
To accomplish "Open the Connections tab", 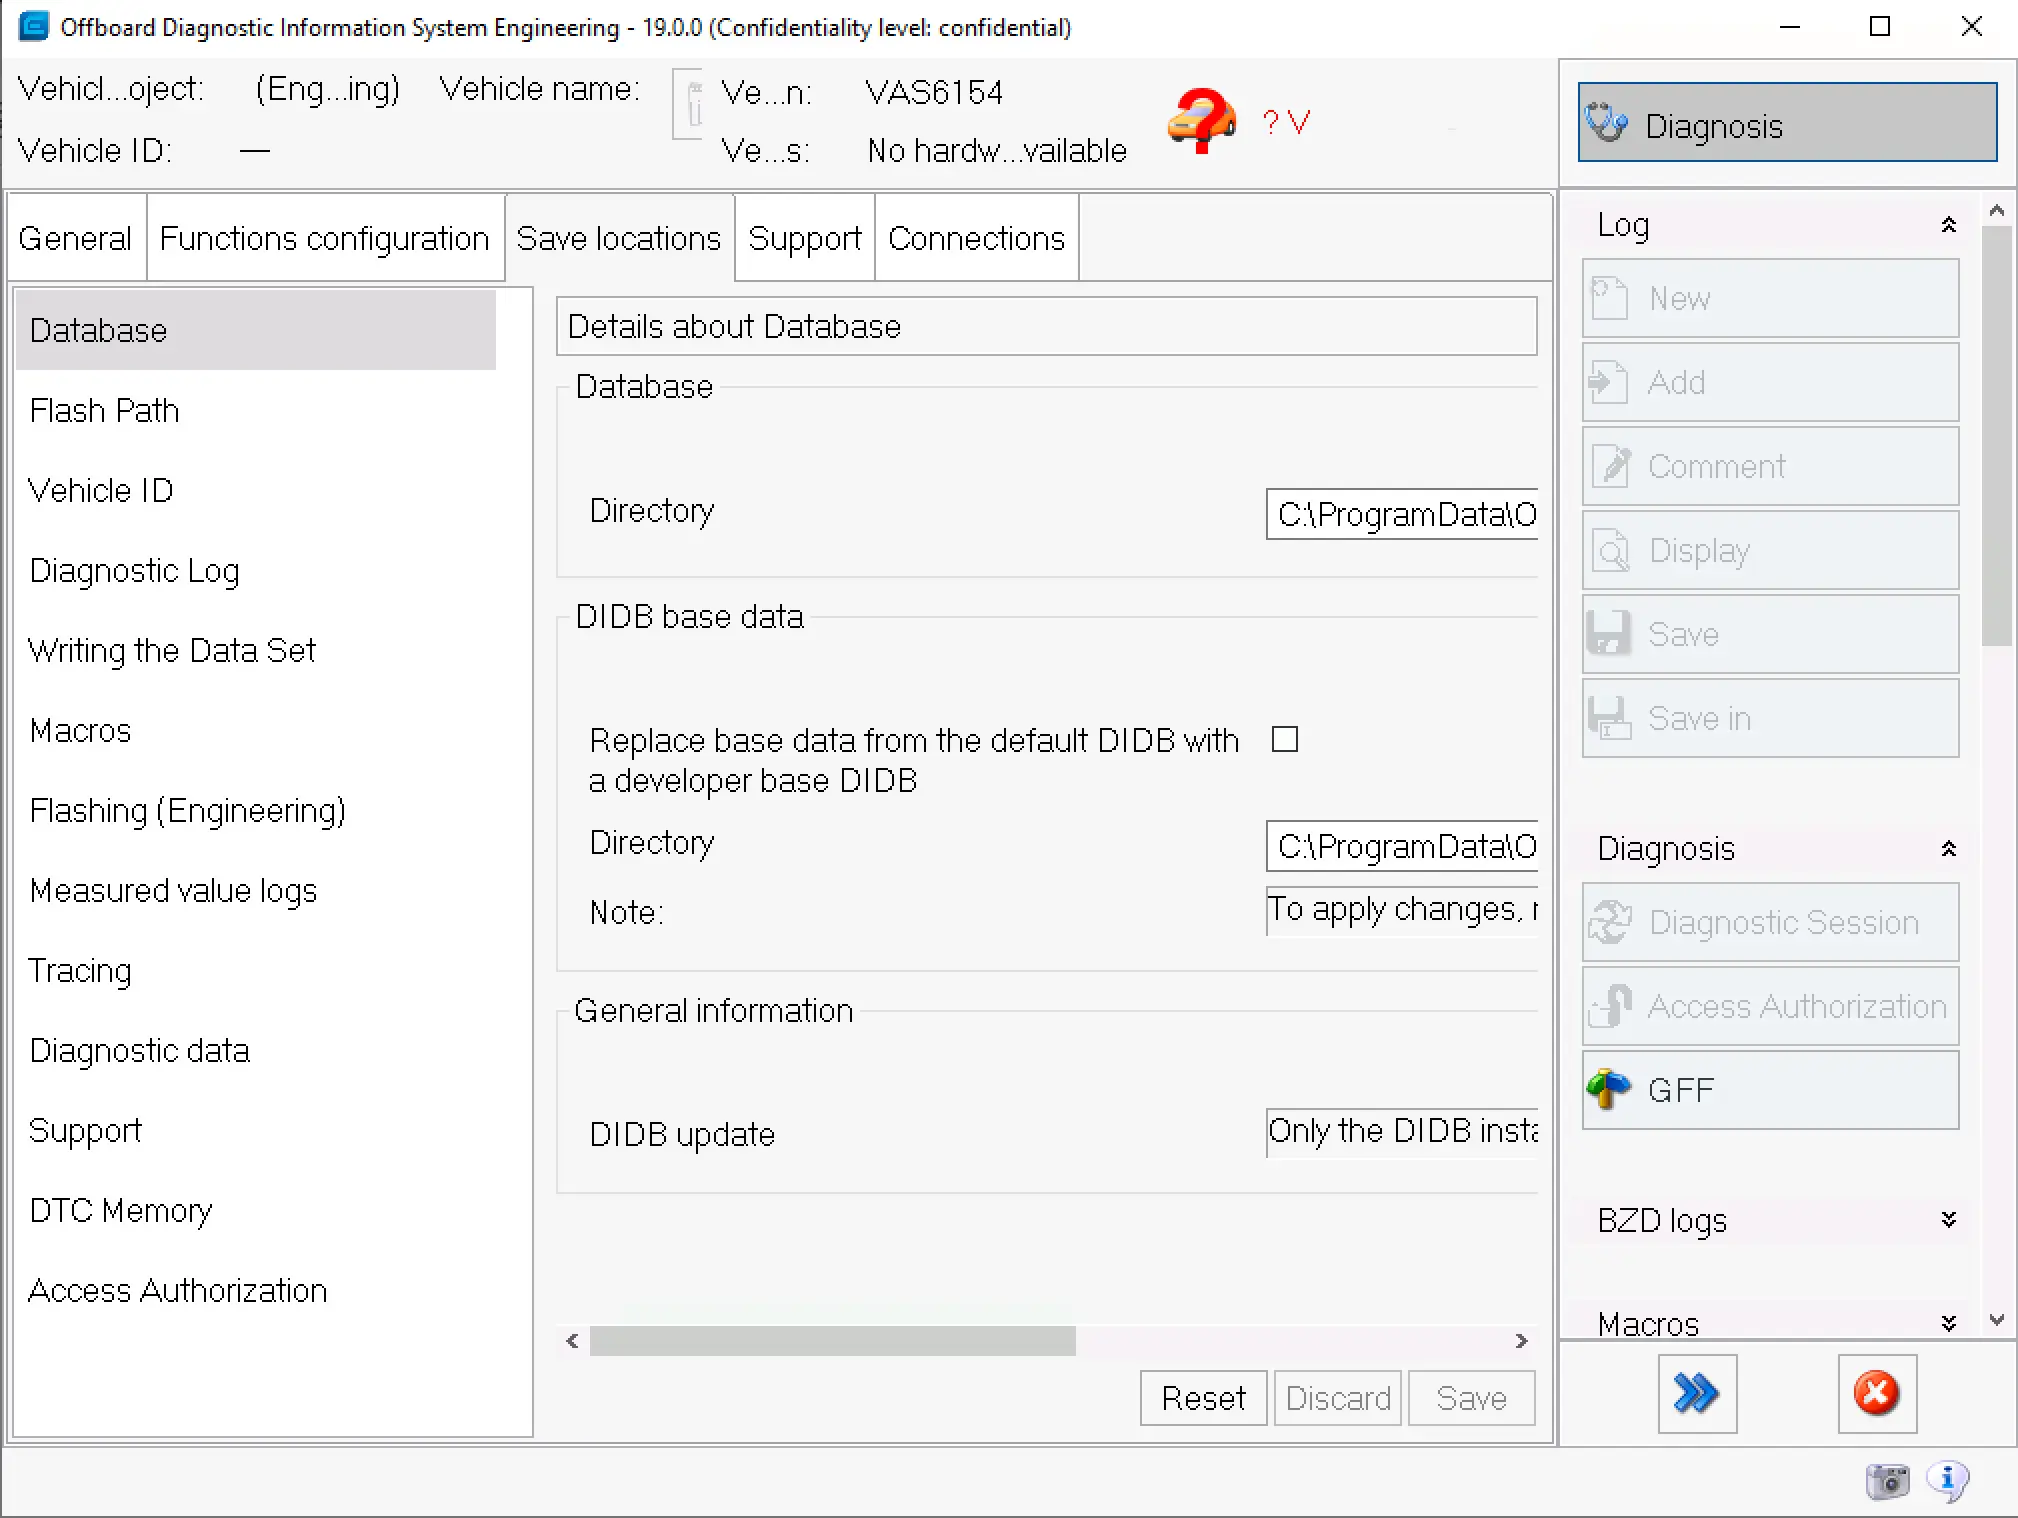I will pos(976,238).
